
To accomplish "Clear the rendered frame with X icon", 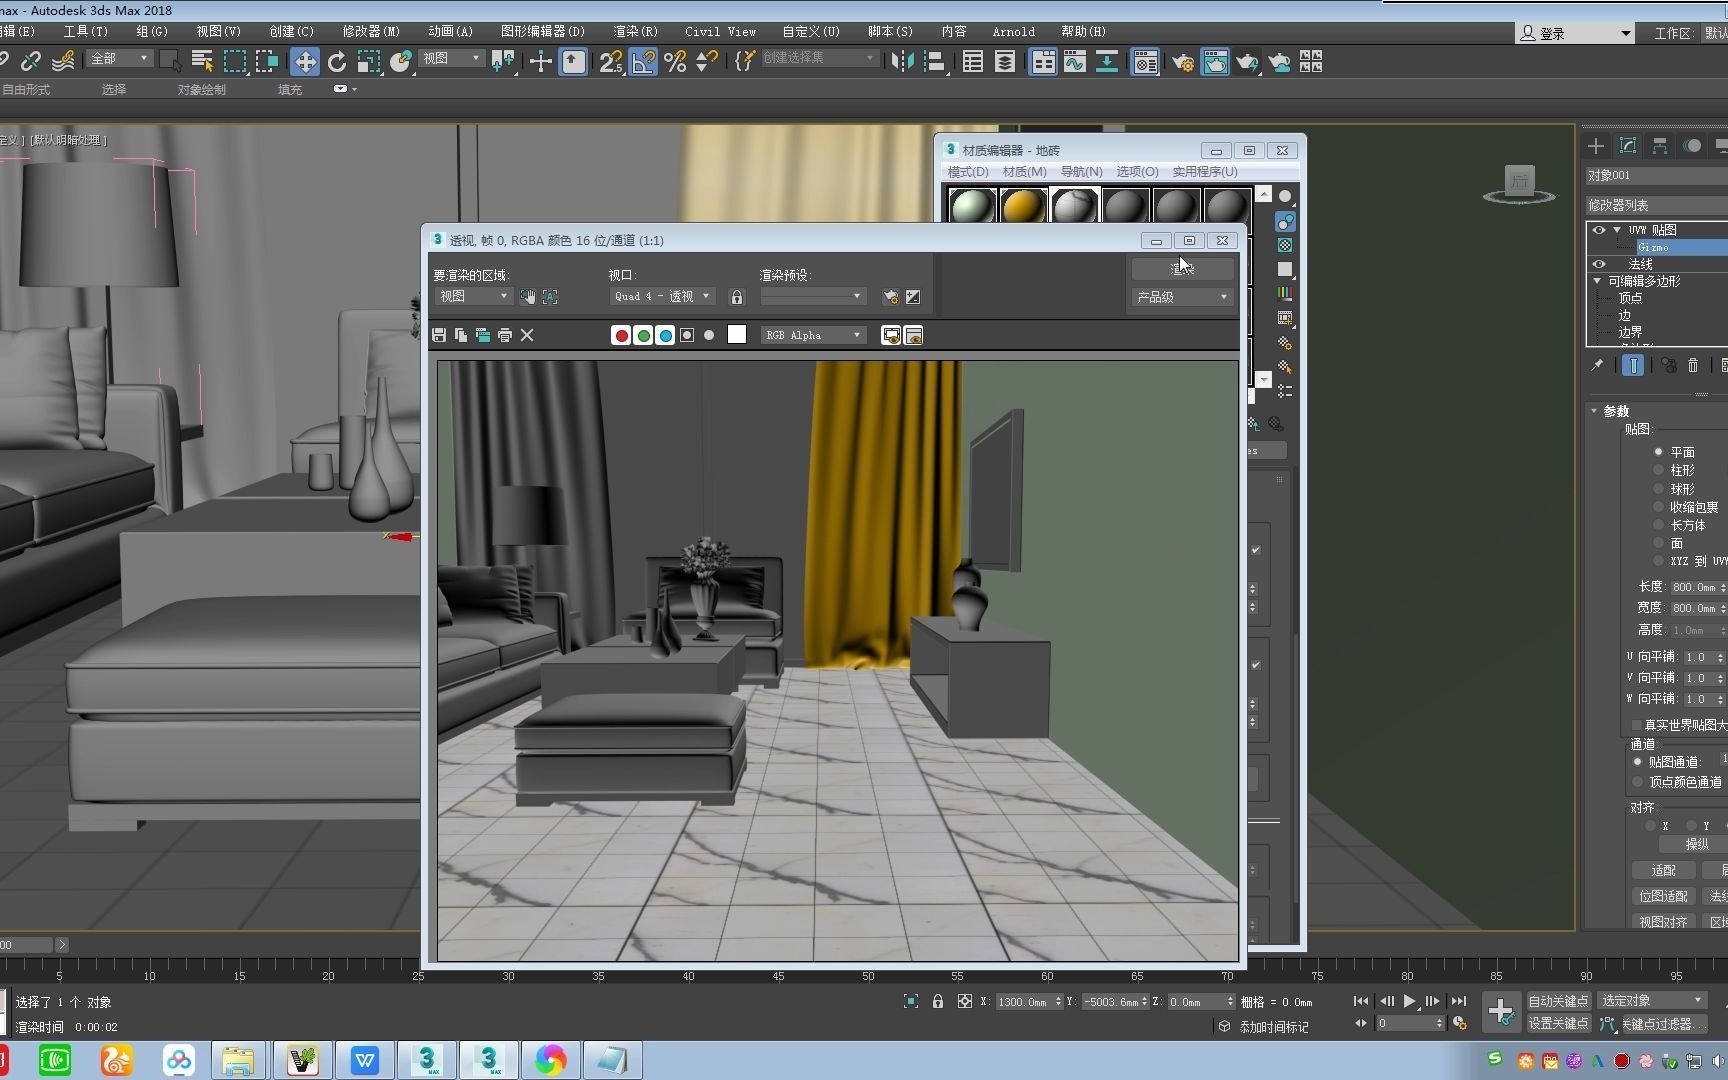I will tap(527, 335).
